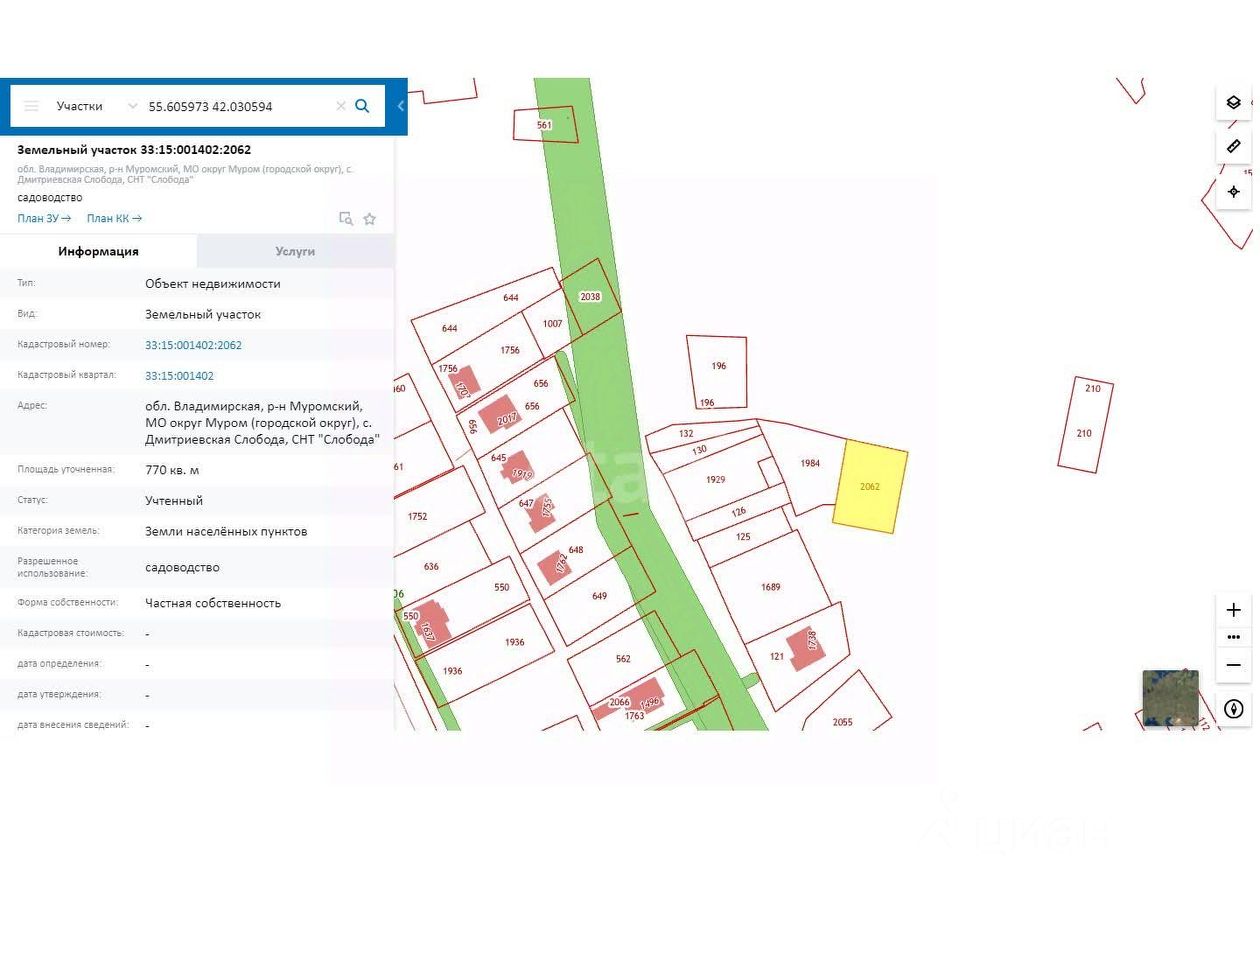1260x958 pixels.
Task: Switch to the Информация tab
Action: [x=98, y=251]
